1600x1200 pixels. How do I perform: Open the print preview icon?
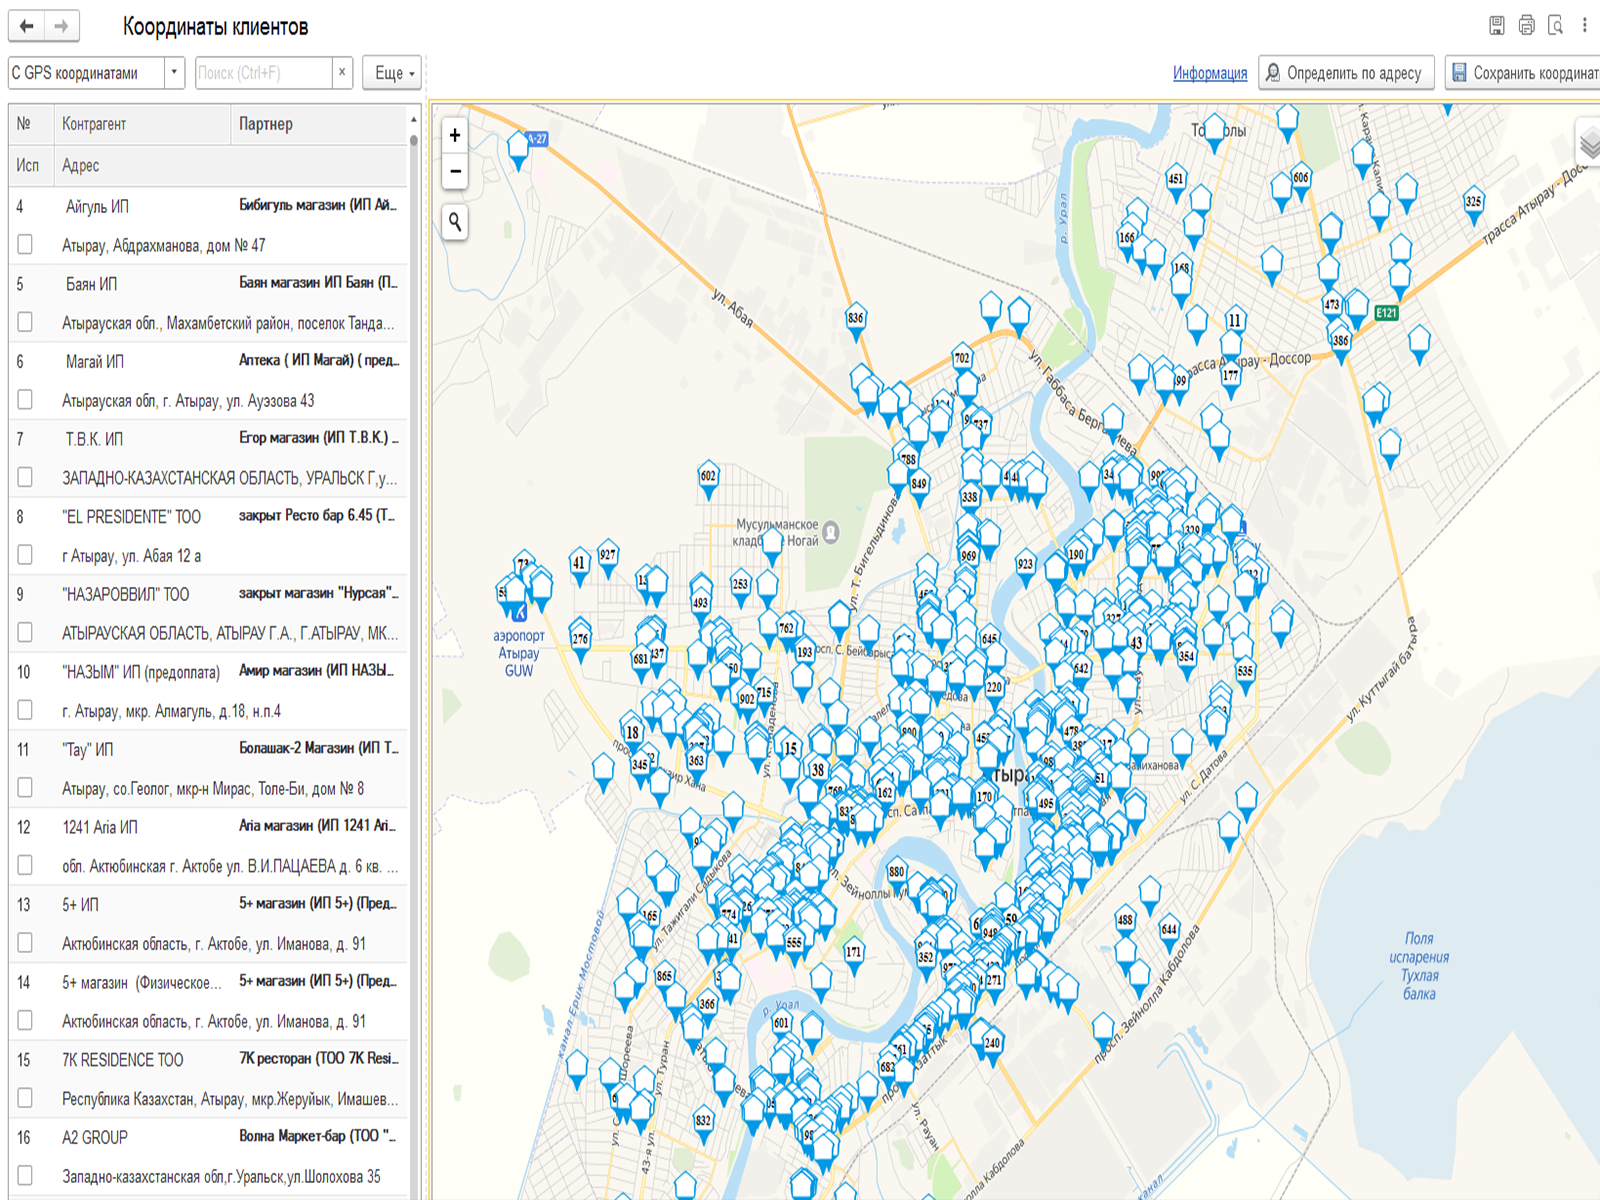click(1555, 26)
